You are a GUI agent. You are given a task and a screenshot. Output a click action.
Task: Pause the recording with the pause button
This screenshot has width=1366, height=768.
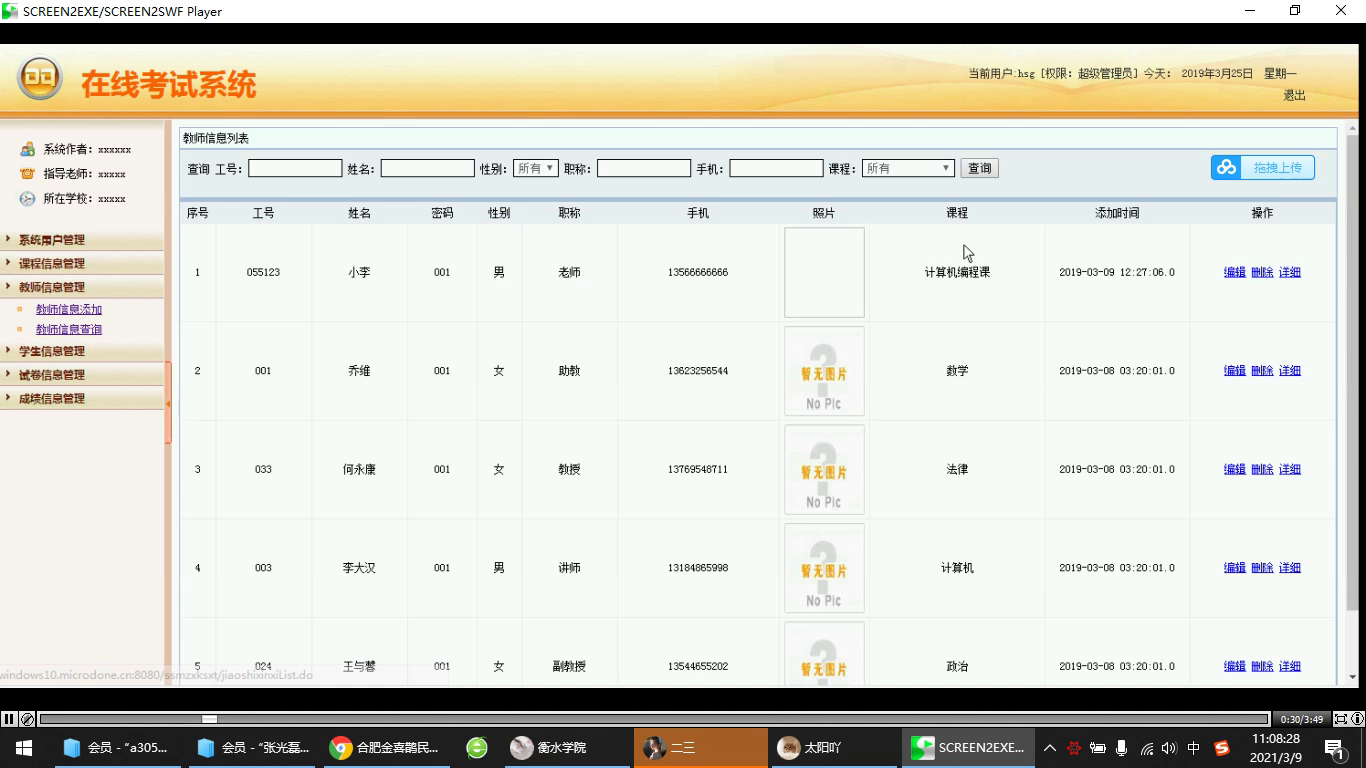point(8,719)
